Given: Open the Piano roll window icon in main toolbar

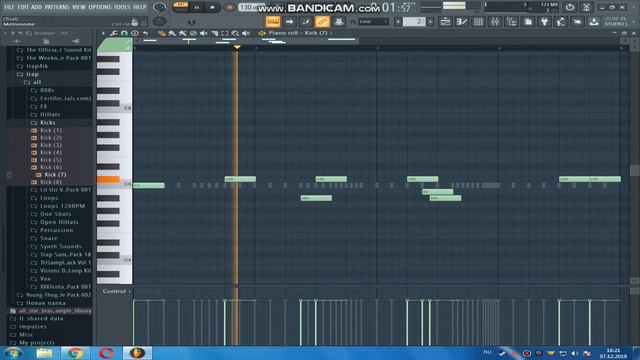Looking at the screenshot, I should [x=462, y=21].
